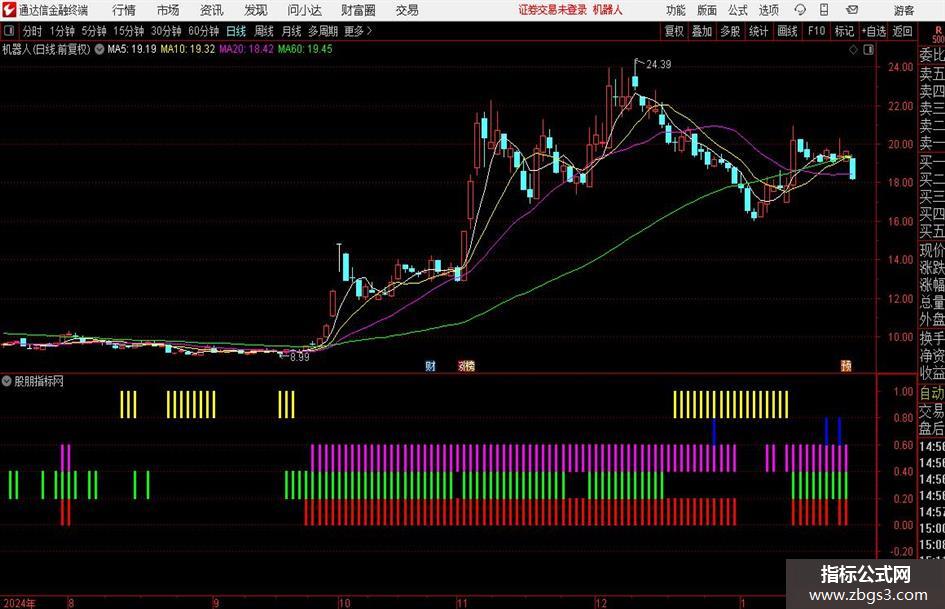Select the 月线 monthly tab
Screen dimensions: 945x609
(x=291, y=31)
